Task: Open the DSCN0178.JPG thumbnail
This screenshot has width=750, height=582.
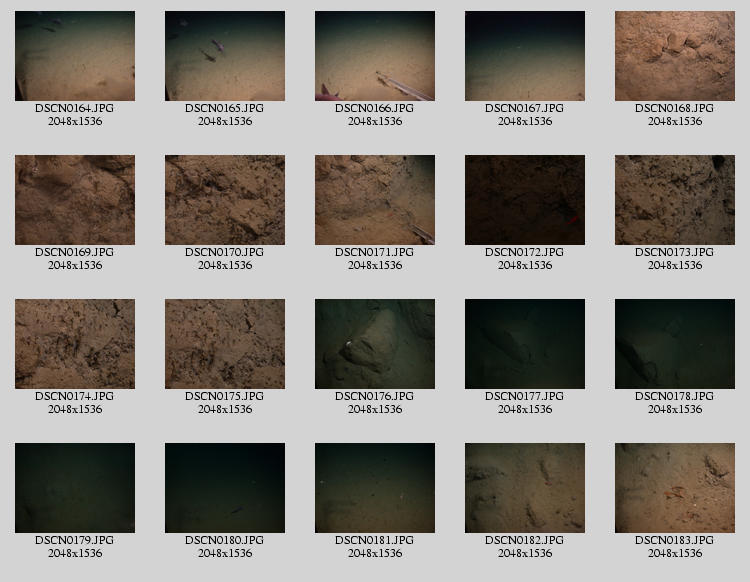Action: tap(675, 344)
